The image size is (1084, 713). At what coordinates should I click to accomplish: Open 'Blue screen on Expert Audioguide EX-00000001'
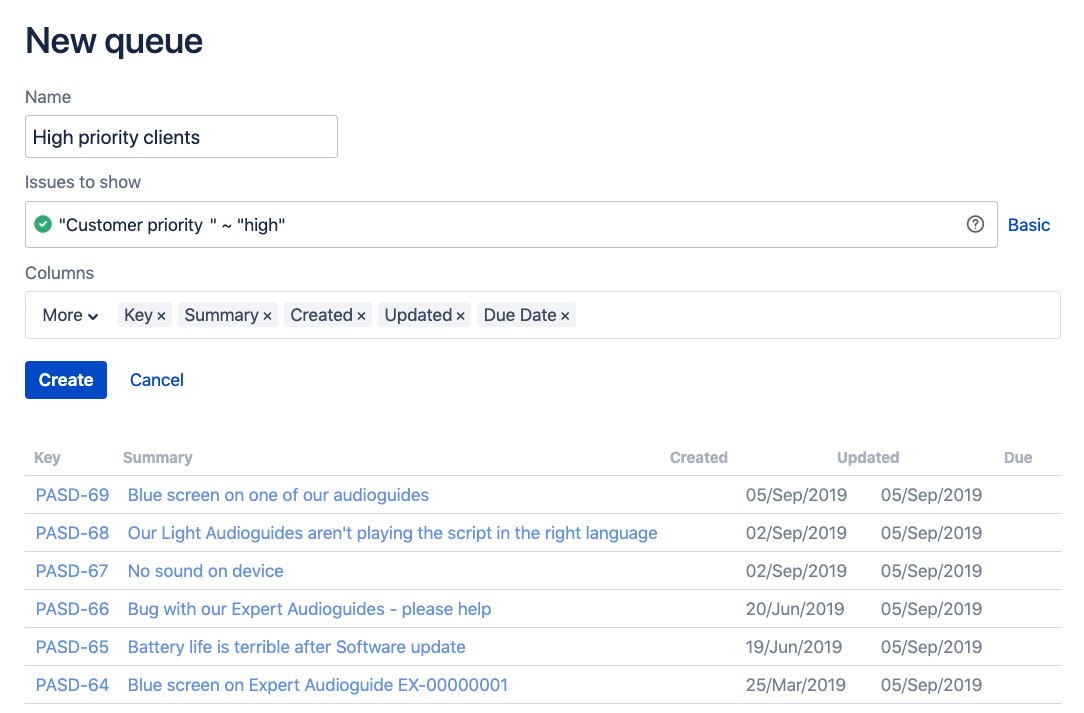(x=317, y=685)
